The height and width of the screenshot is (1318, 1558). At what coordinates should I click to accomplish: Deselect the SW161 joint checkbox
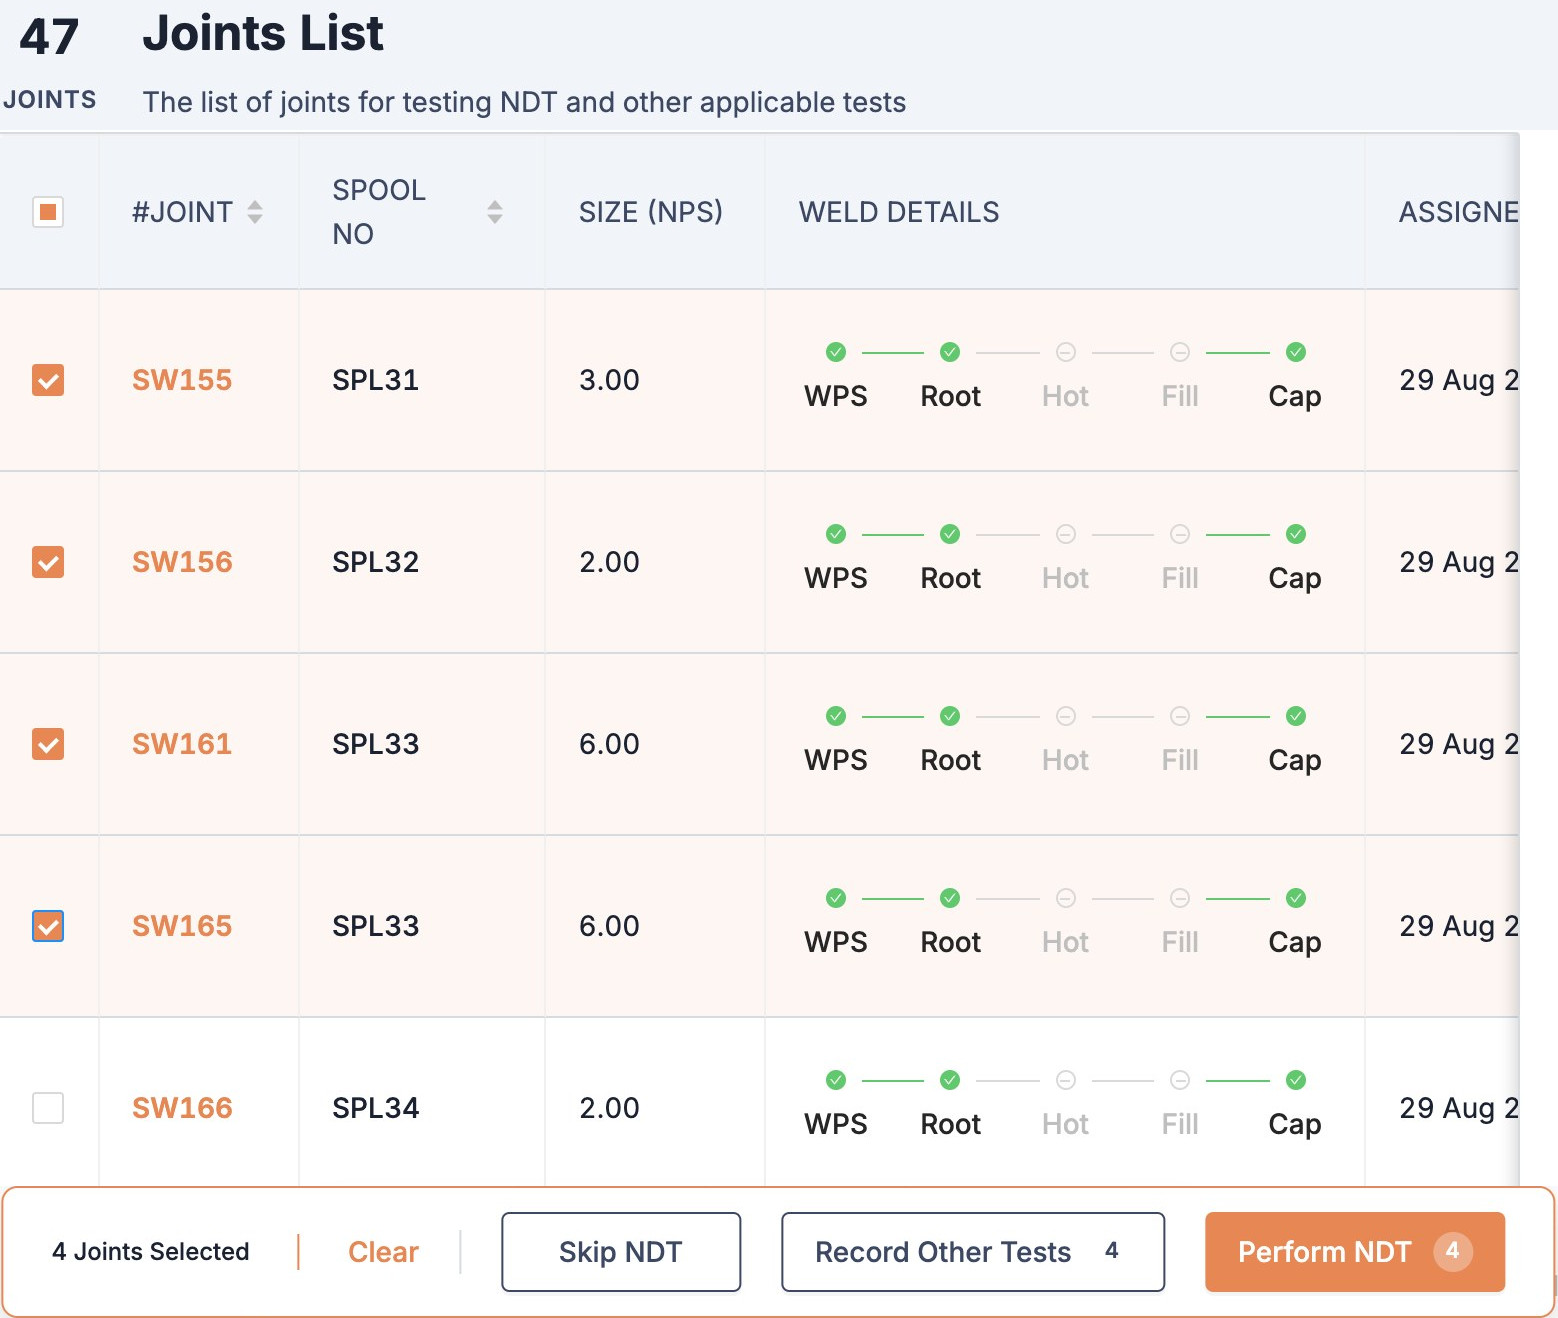[48, 744]
